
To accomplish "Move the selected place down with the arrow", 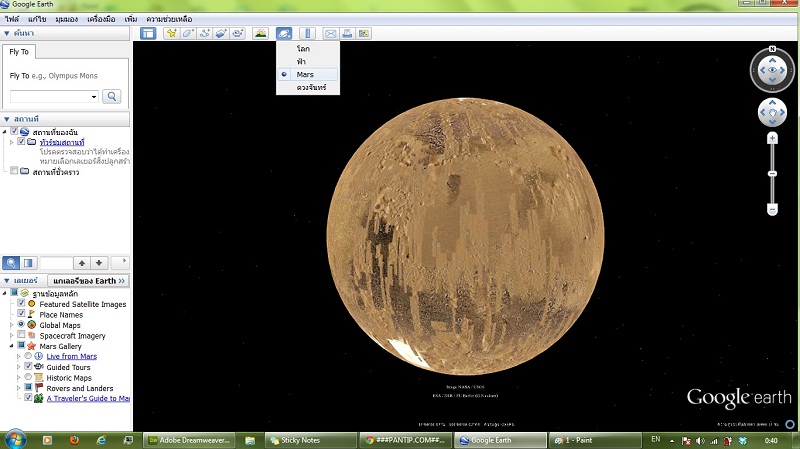I will [x=99, y=263].
